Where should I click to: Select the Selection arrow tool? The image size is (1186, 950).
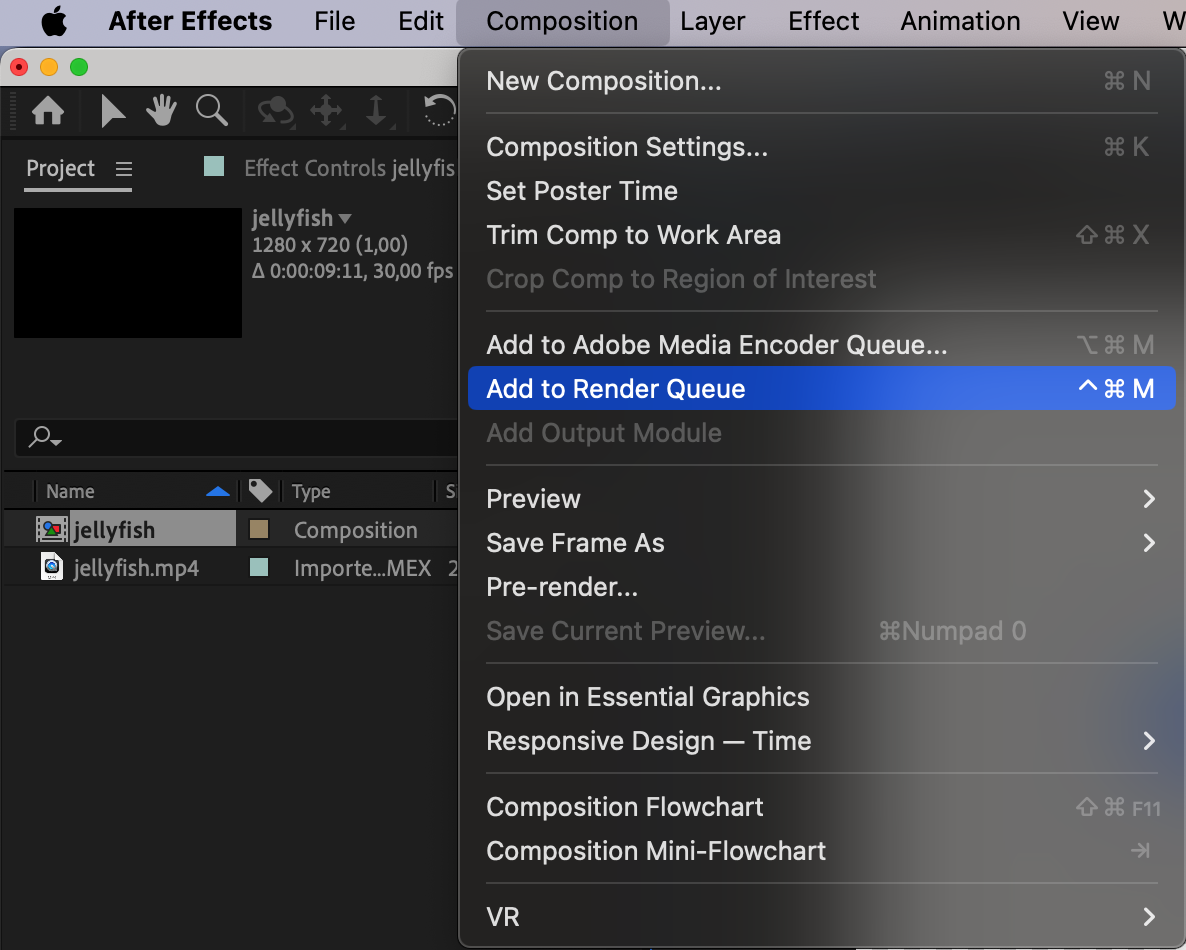click(x=113, y=111)
